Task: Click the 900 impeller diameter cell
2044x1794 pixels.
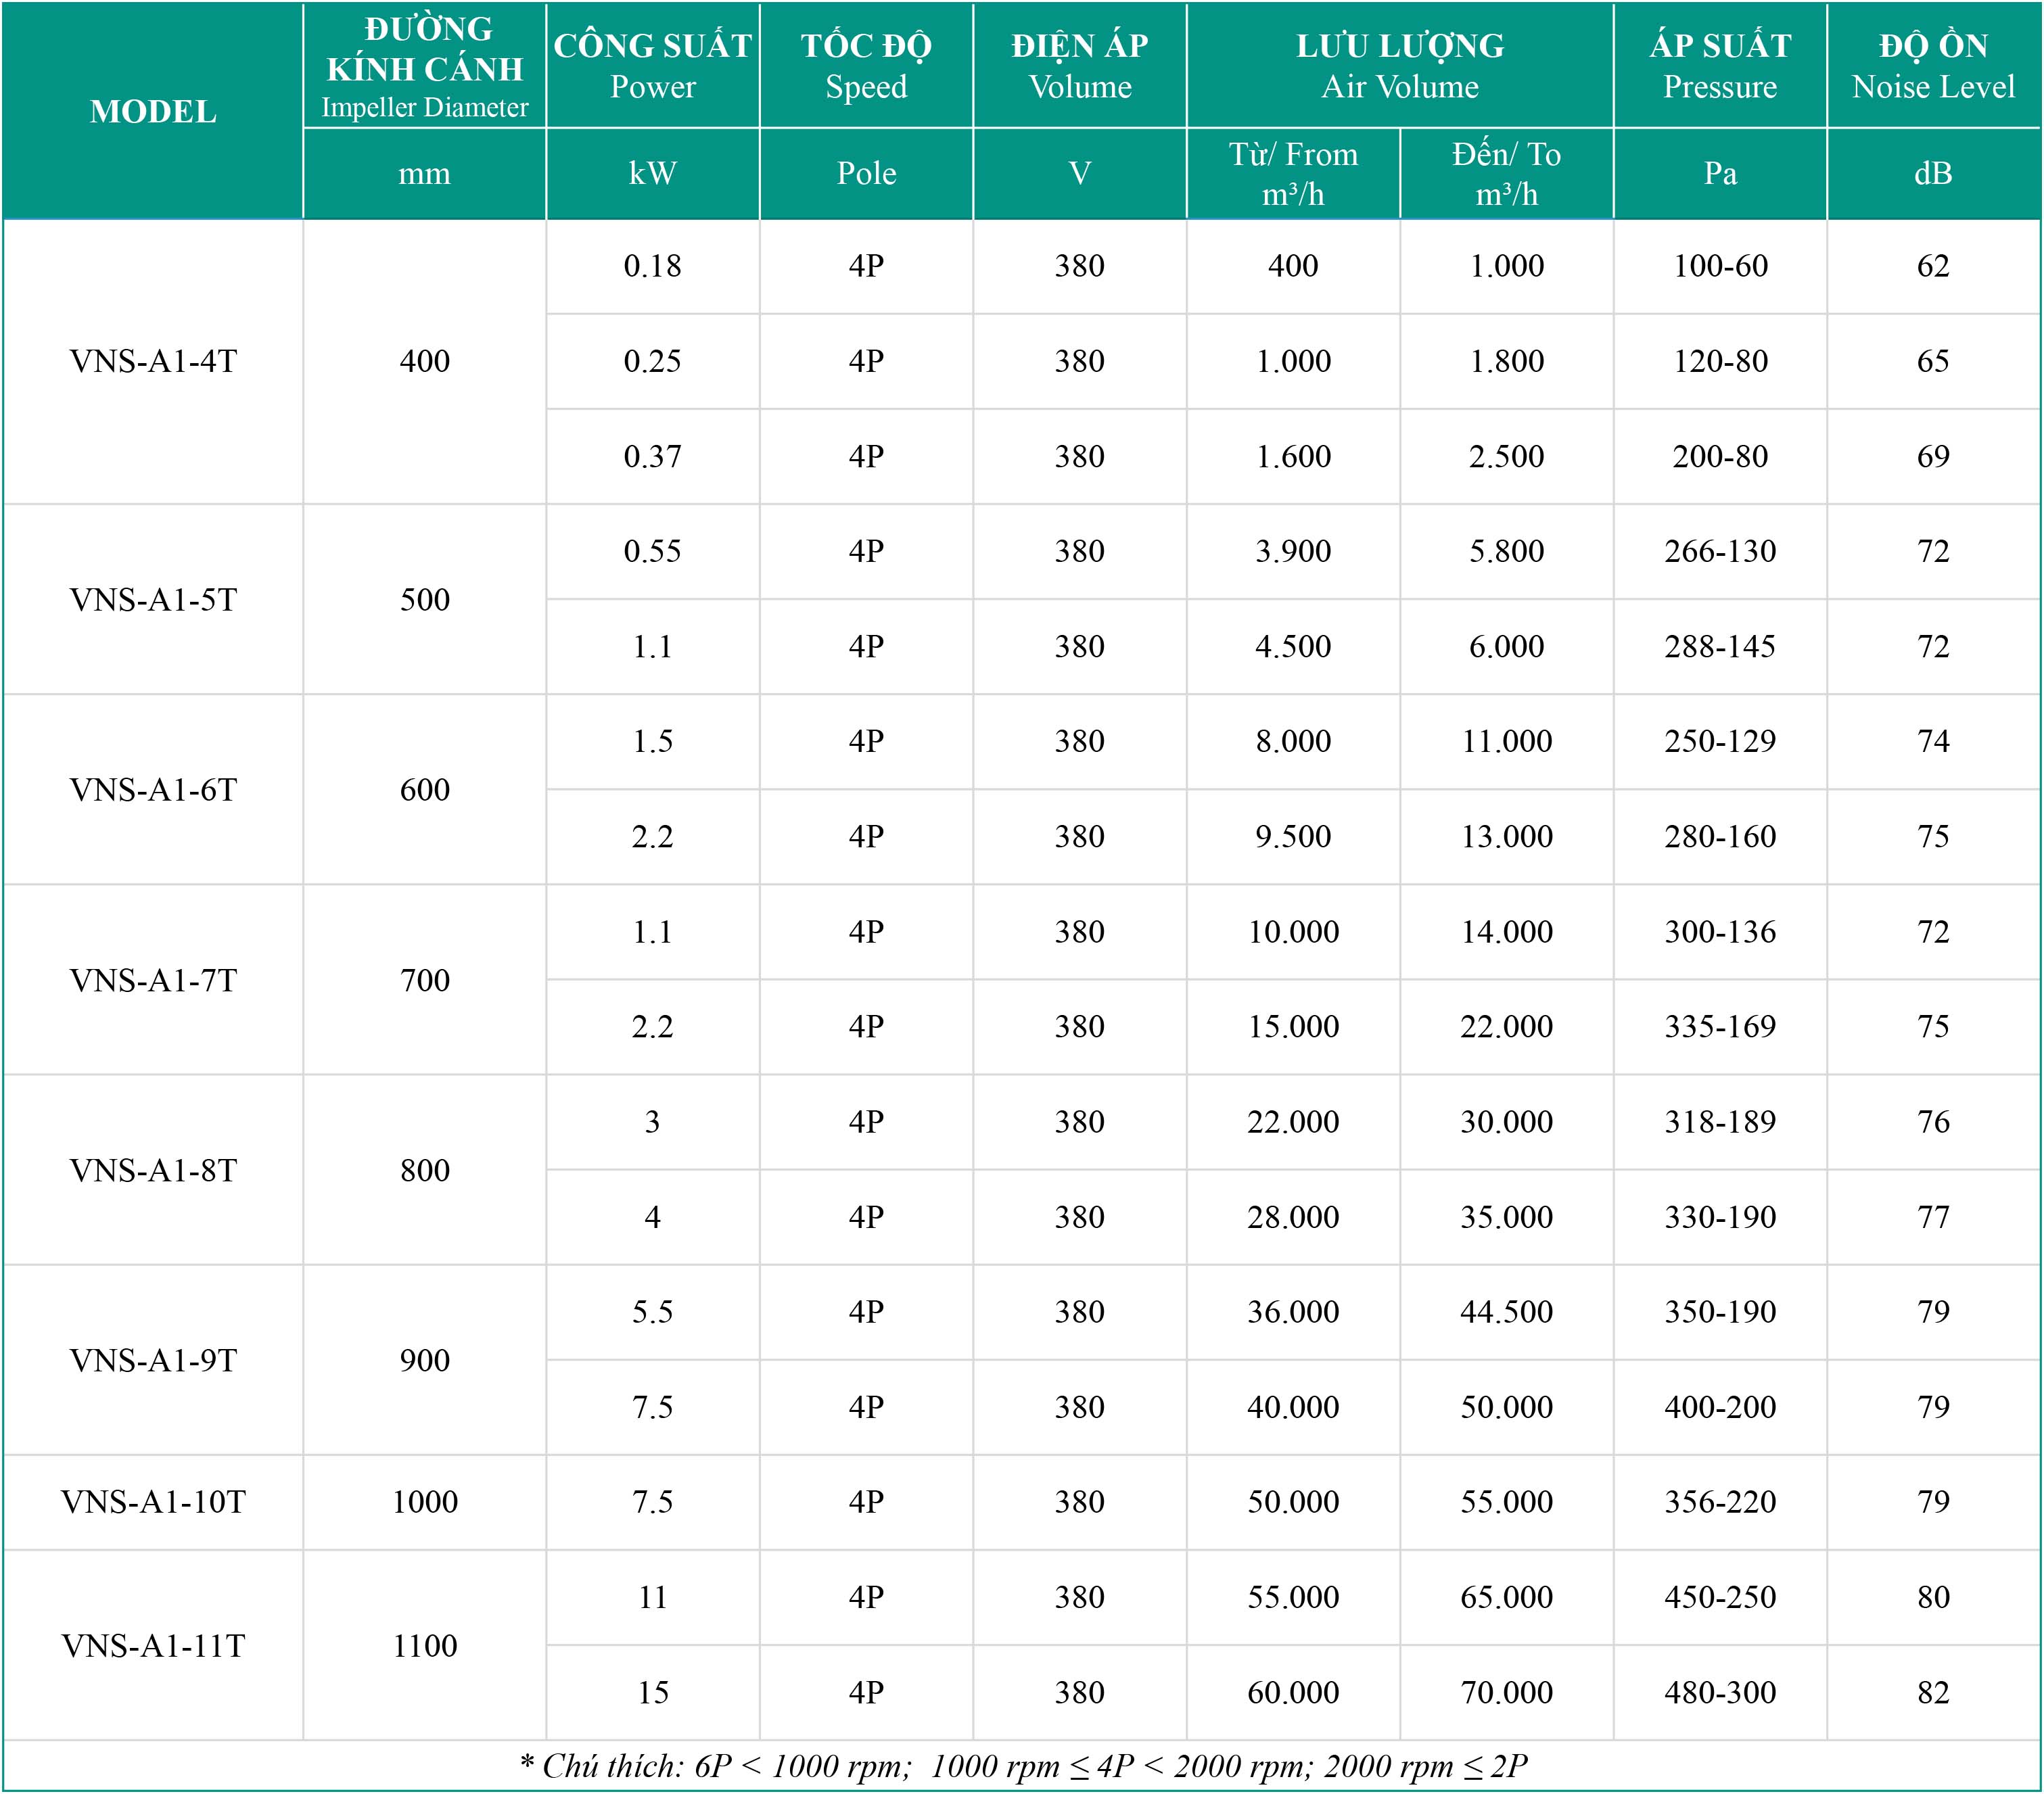Action: coord(425,1359)
